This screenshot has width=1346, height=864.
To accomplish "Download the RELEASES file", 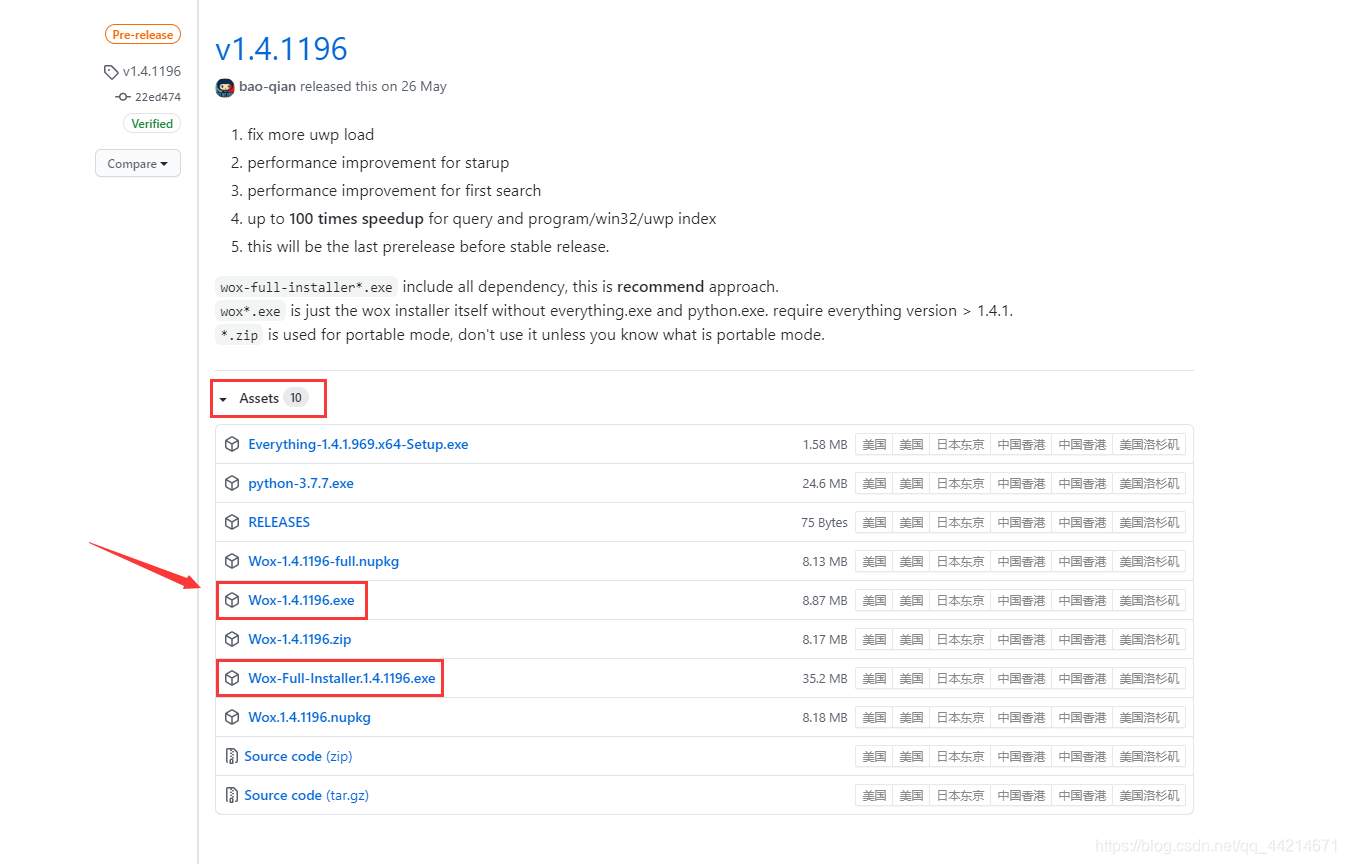I will pyautogui.click(x=279, y=522).
